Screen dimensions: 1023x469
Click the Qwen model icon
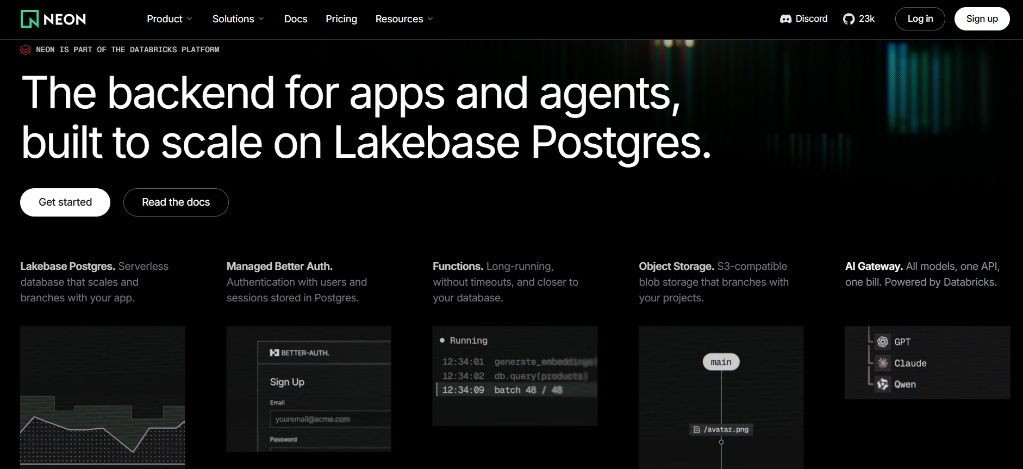tap(883, 384)
